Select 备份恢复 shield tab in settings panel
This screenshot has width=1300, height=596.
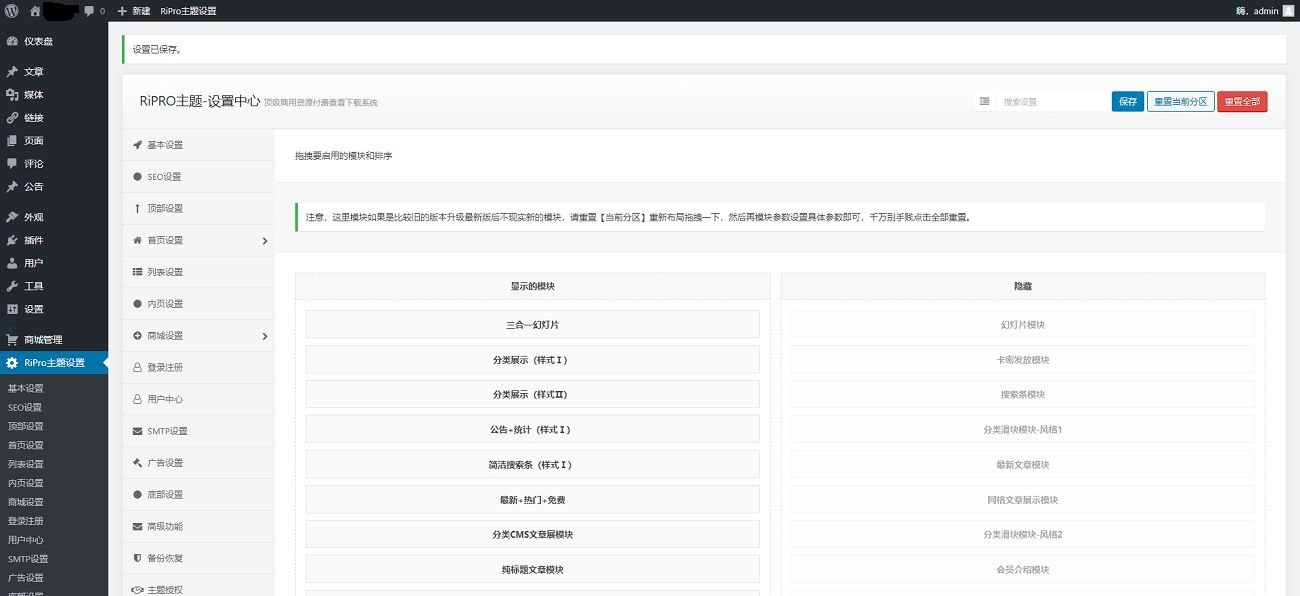[198, 558]
